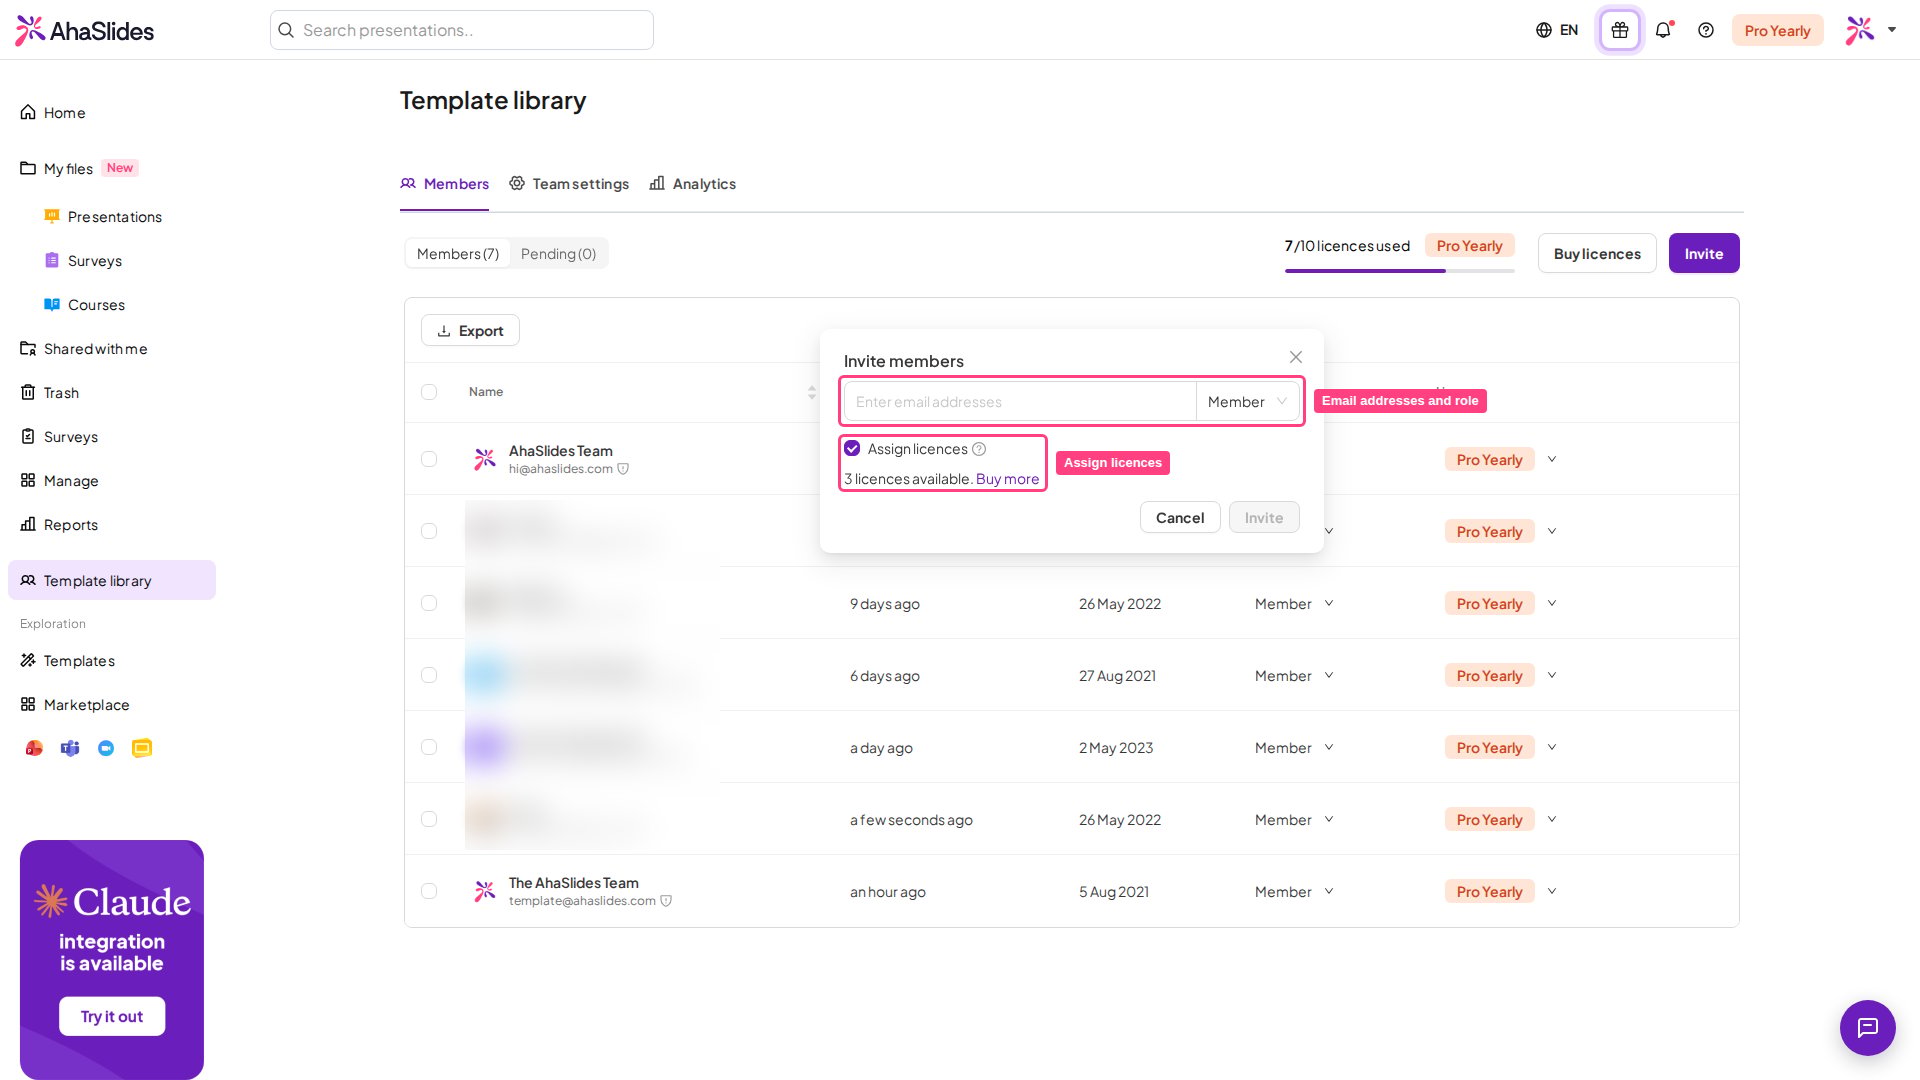Expand Pro Yearly dropdown for 5 Aug 2021 row
The height and width of the screenshot is (1080, 1920).
pos(1552,891)
